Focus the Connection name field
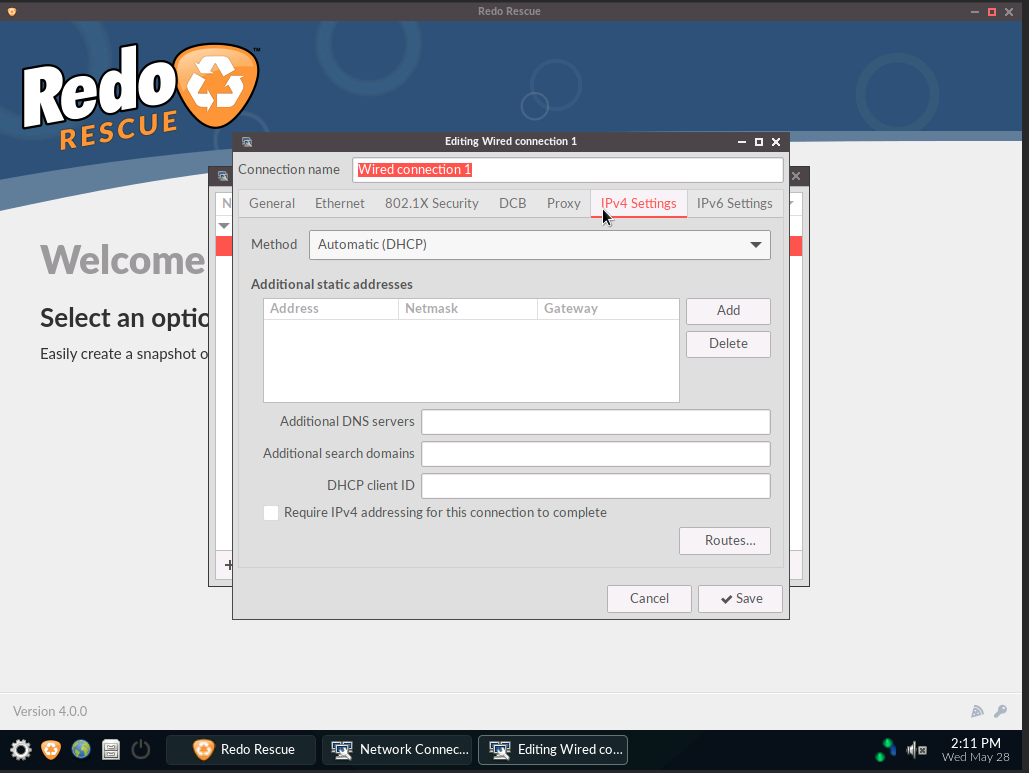Screen dimensions: 1029x773 (x=568, y=170)
